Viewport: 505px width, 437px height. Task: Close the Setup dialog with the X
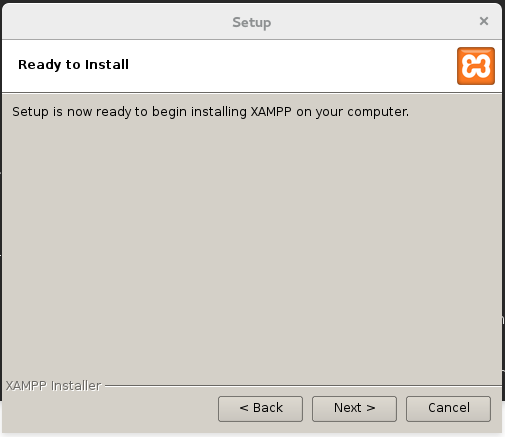coord(484,21)
